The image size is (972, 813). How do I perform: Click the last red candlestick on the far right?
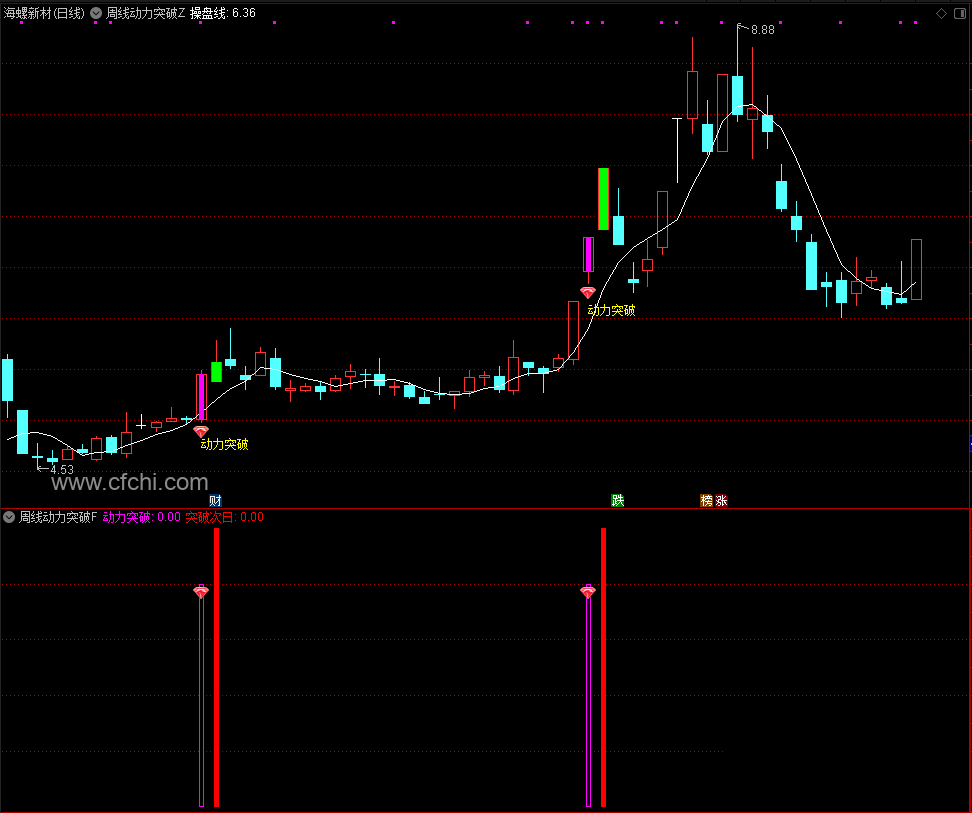[916, 270]
